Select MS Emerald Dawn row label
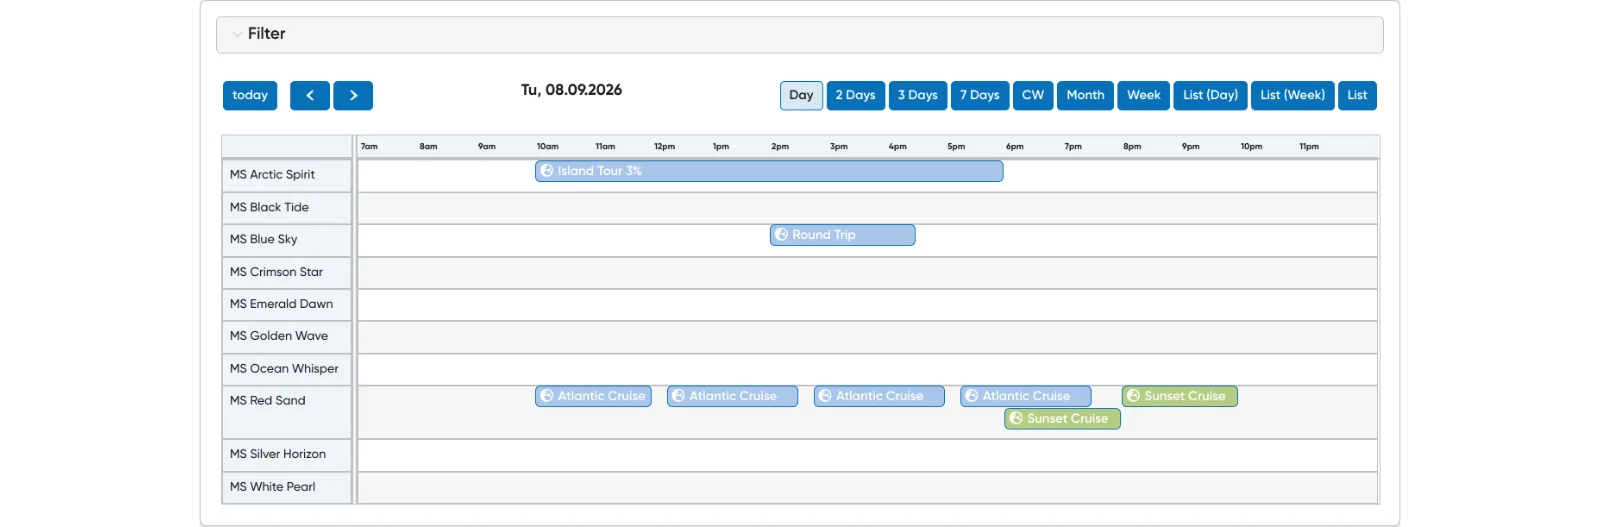Image resolution: width=1600 pixels, height=527 pixels. click(287, 304)
